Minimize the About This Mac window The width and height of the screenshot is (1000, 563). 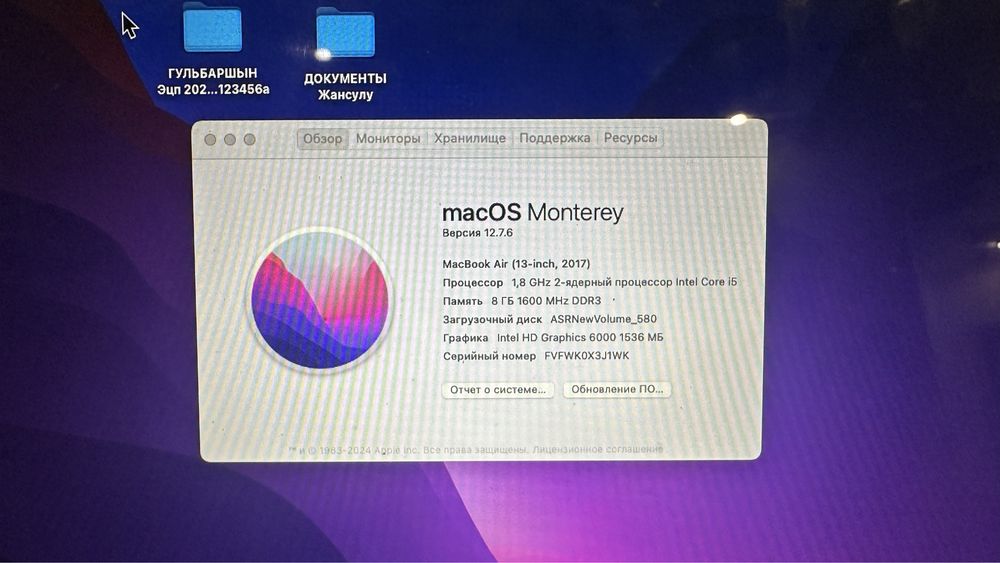coord(230,139)
